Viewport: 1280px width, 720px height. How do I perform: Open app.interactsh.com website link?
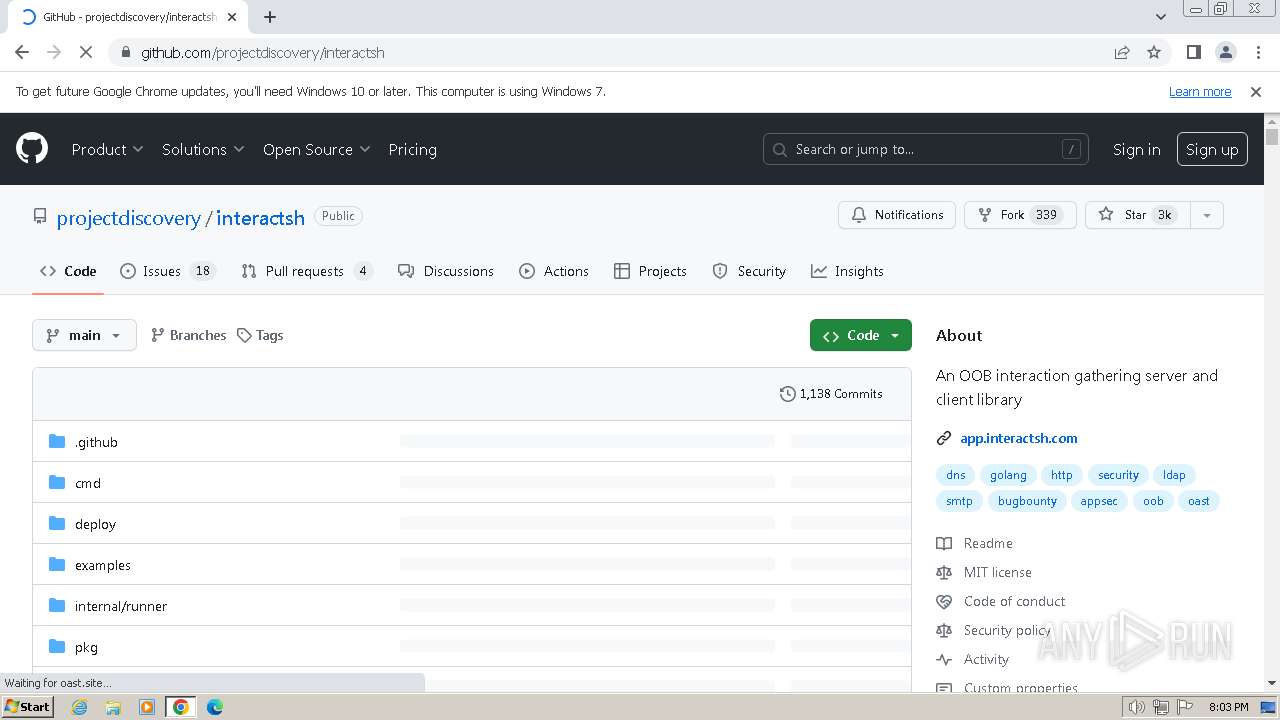tap(1018, 438)
